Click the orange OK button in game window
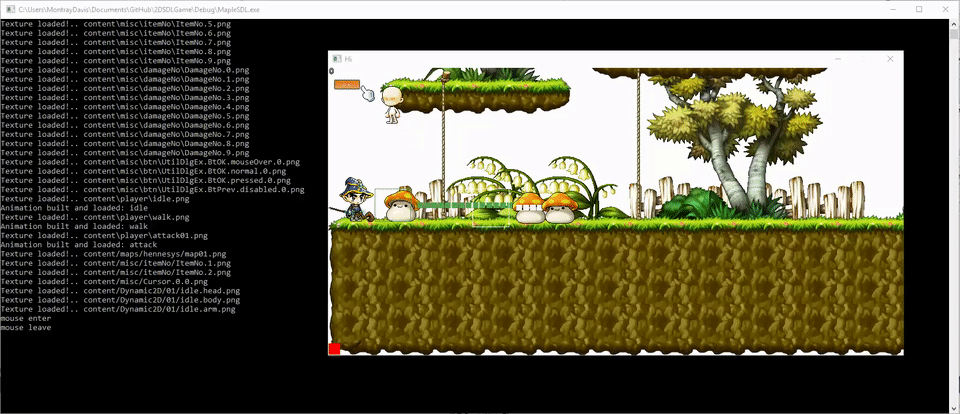The image size is (960, 414). (x=346, y=85)
